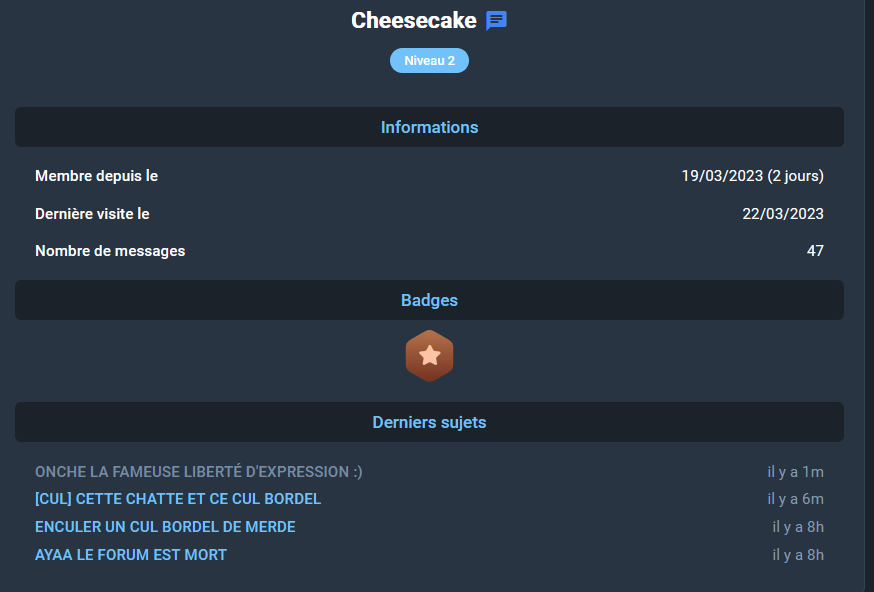Click the 'Nombre de messages' label

pyautogui.click(x=110, y=251)
